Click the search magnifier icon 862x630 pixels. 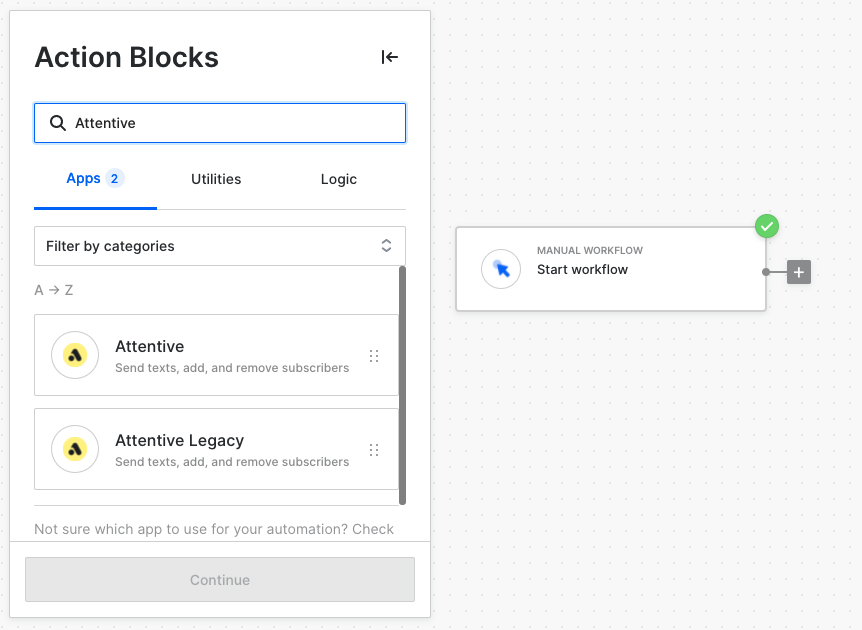(x=58, y=123)
